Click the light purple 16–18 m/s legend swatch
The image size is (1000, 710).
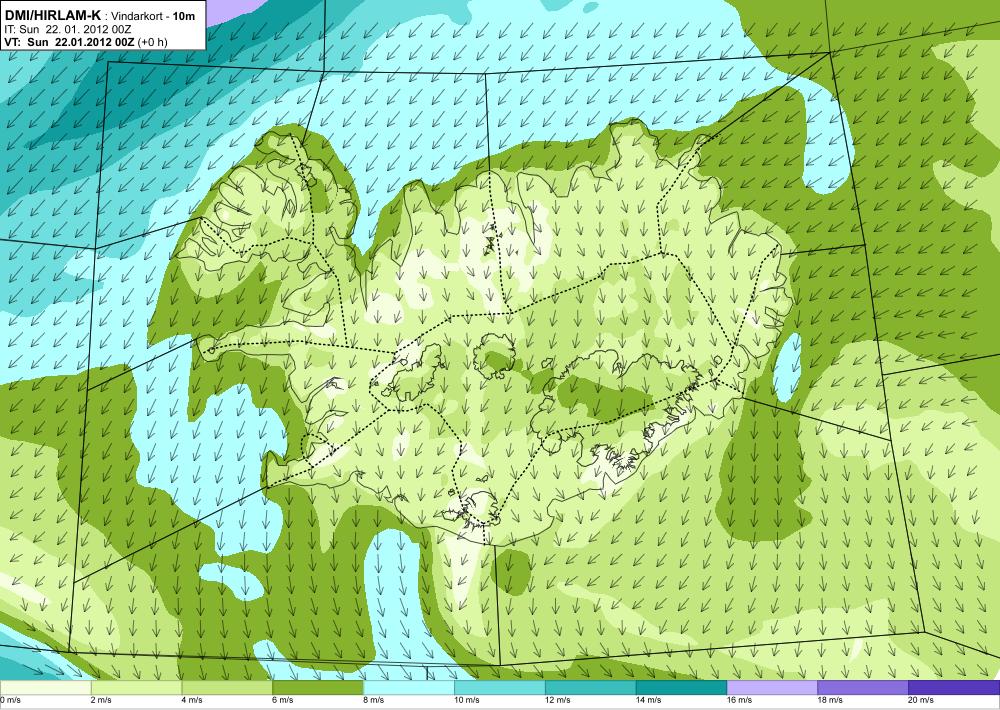(772, 688)
